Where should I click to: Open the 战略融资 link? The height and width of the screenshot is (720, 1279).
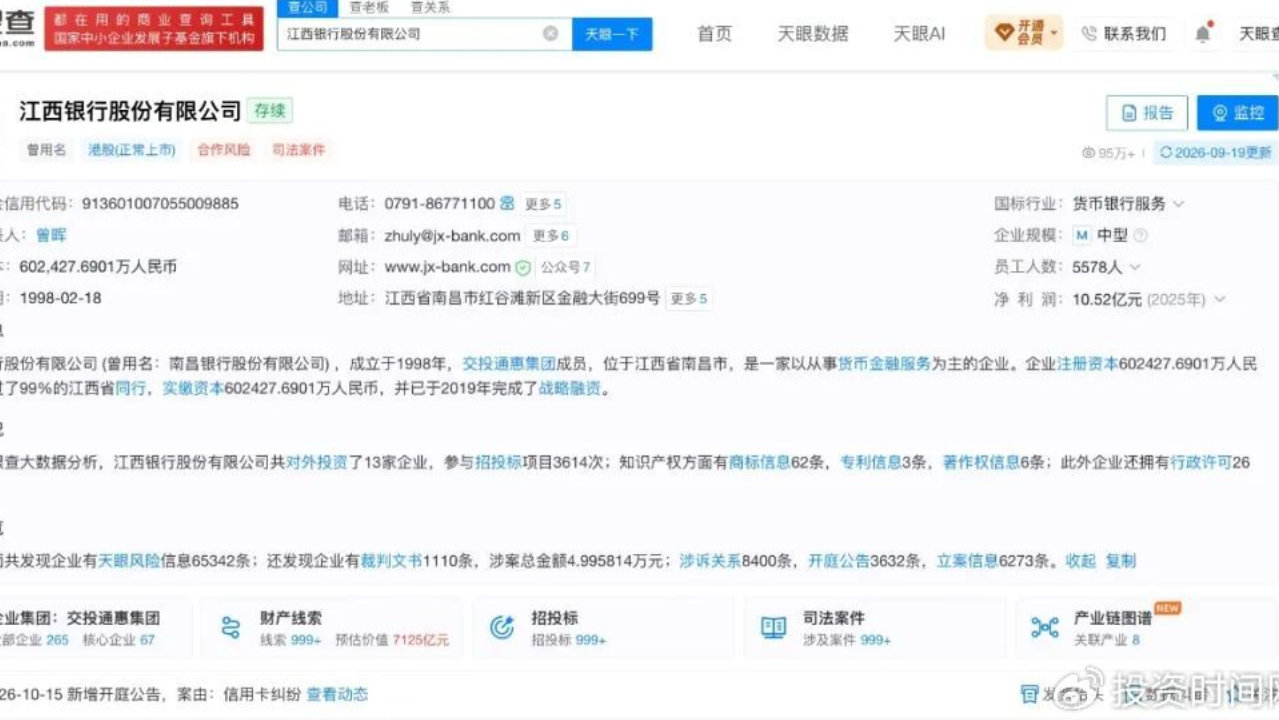570,389
